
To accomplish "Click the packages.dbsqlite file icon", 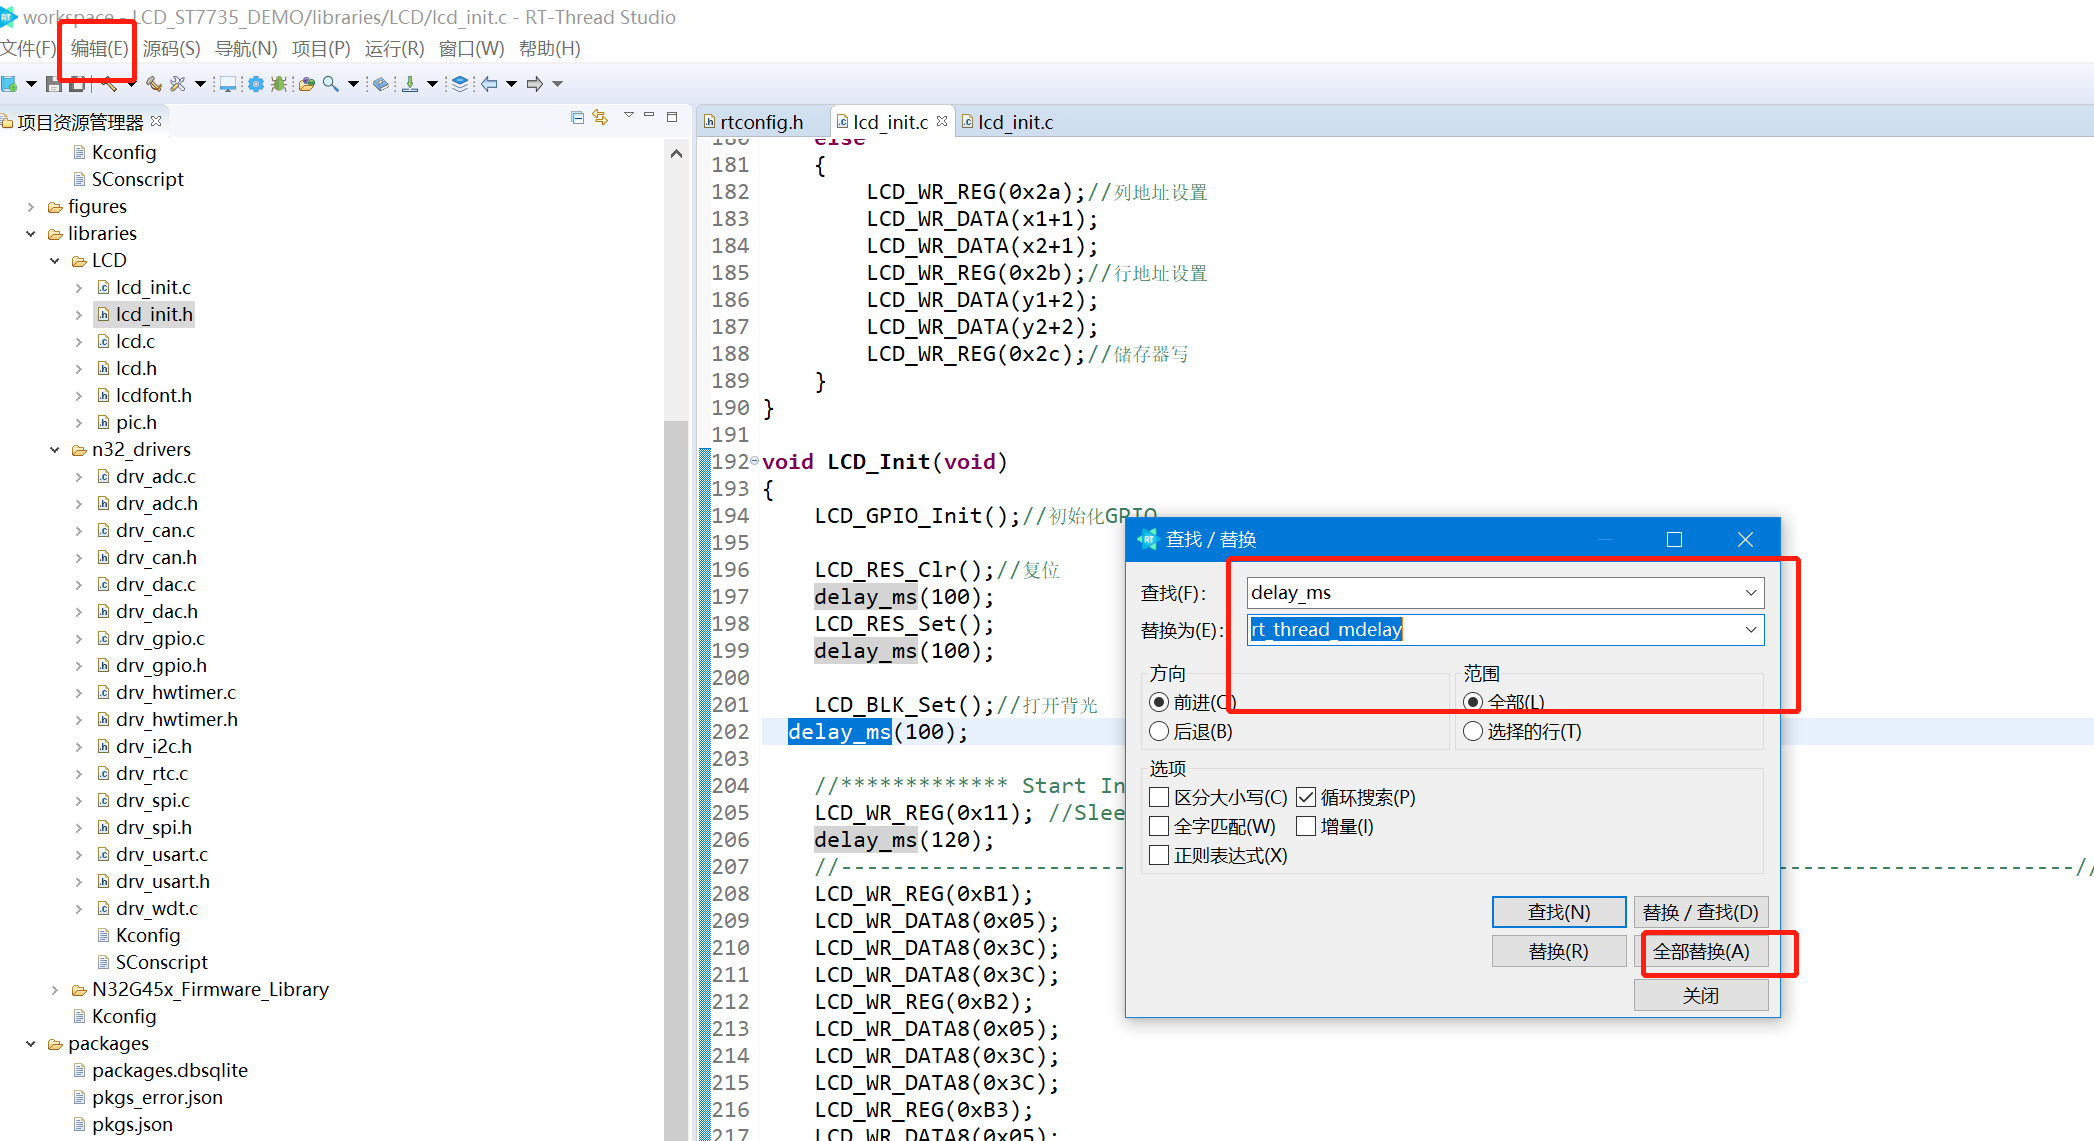I will pyautogui.click(x=79, y=1070).
